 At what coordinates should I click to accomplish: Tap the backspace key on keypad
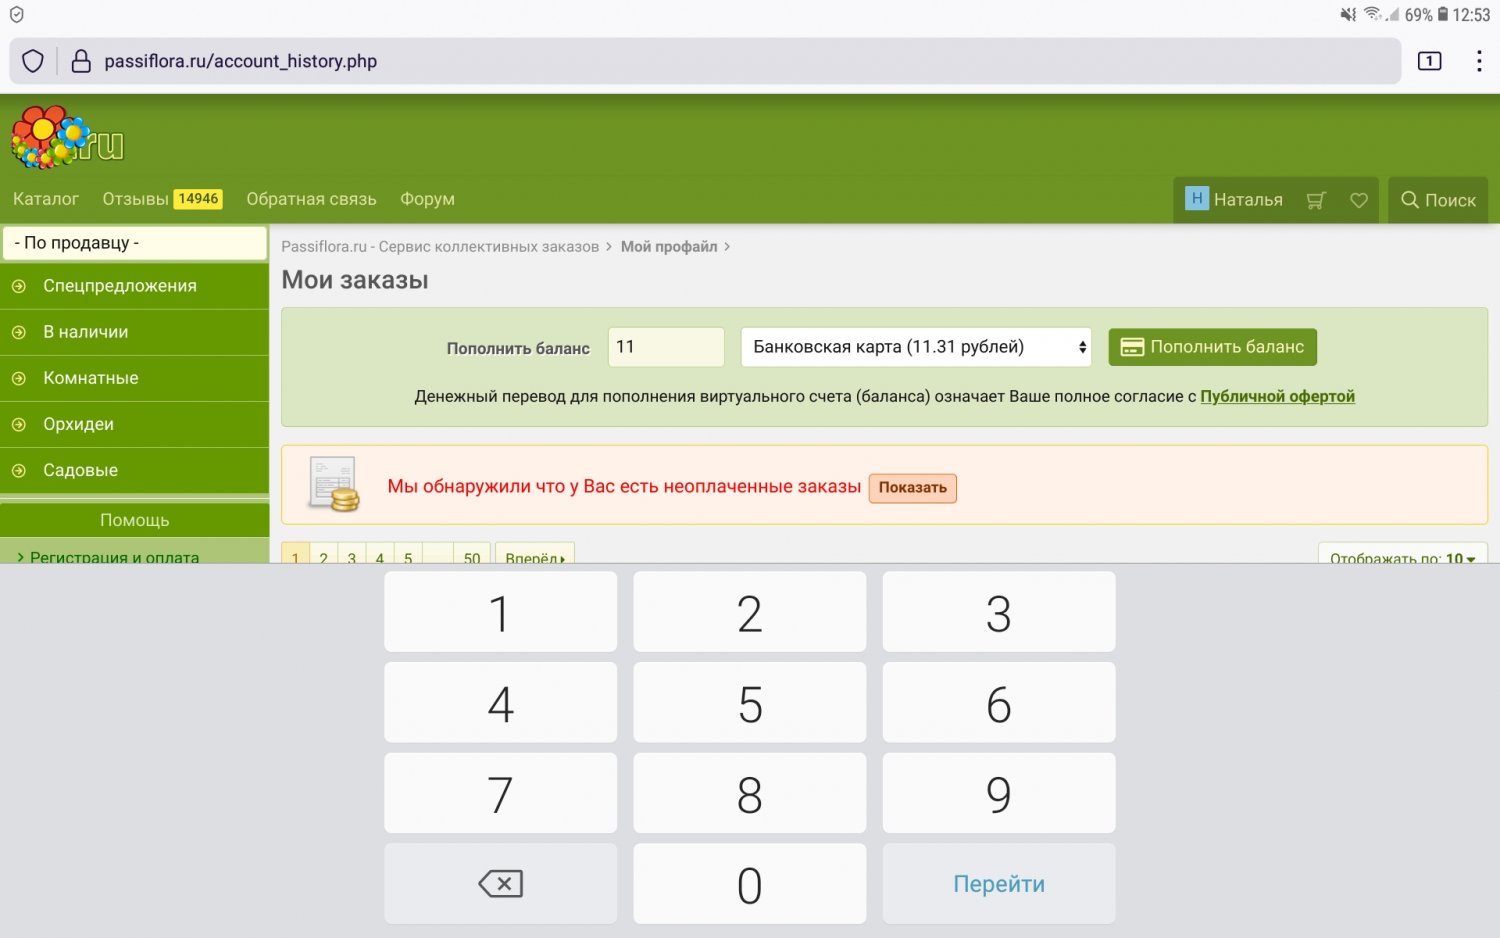500,884
